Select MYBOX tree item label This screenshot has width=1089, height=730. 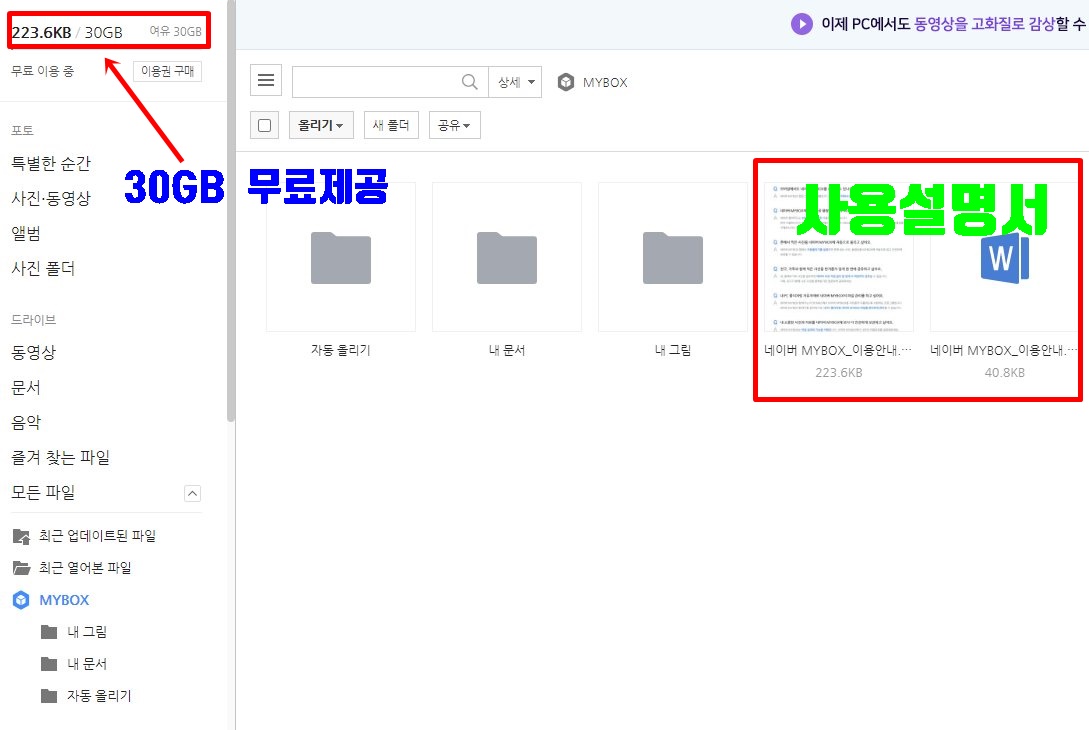[64, 600]
